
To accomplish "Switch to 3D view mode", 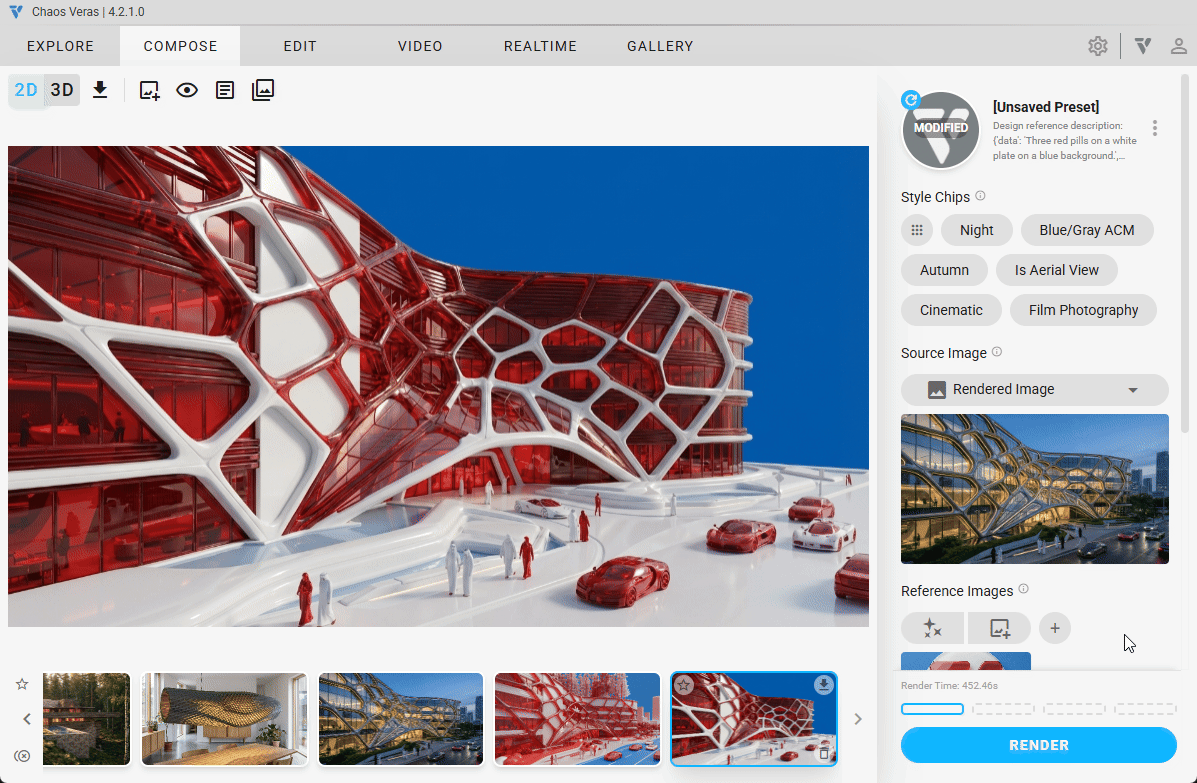I will tap(62, 90).
